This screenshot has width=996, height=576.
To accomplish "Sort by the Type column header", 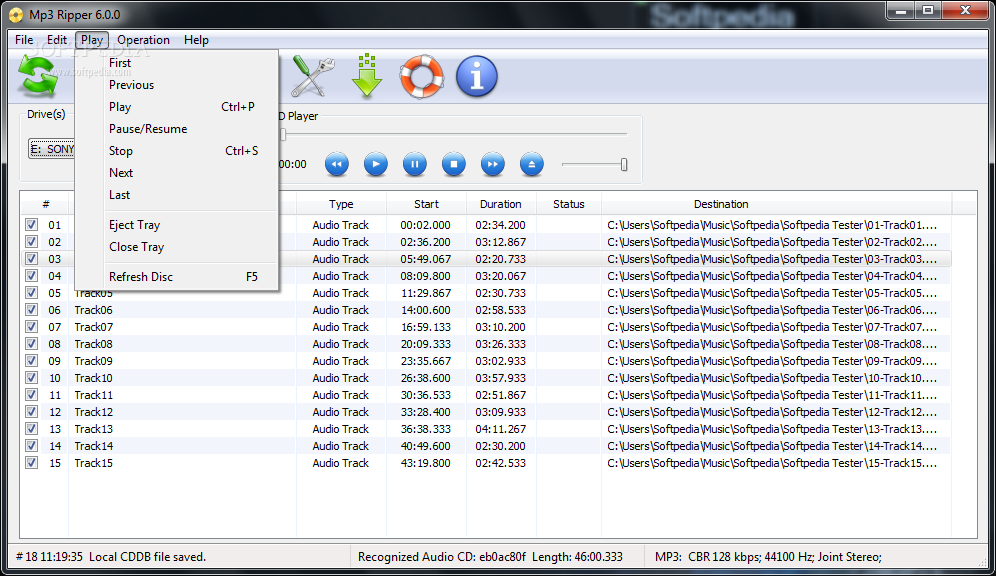I will pyautogui.click(x=341, y=204).
